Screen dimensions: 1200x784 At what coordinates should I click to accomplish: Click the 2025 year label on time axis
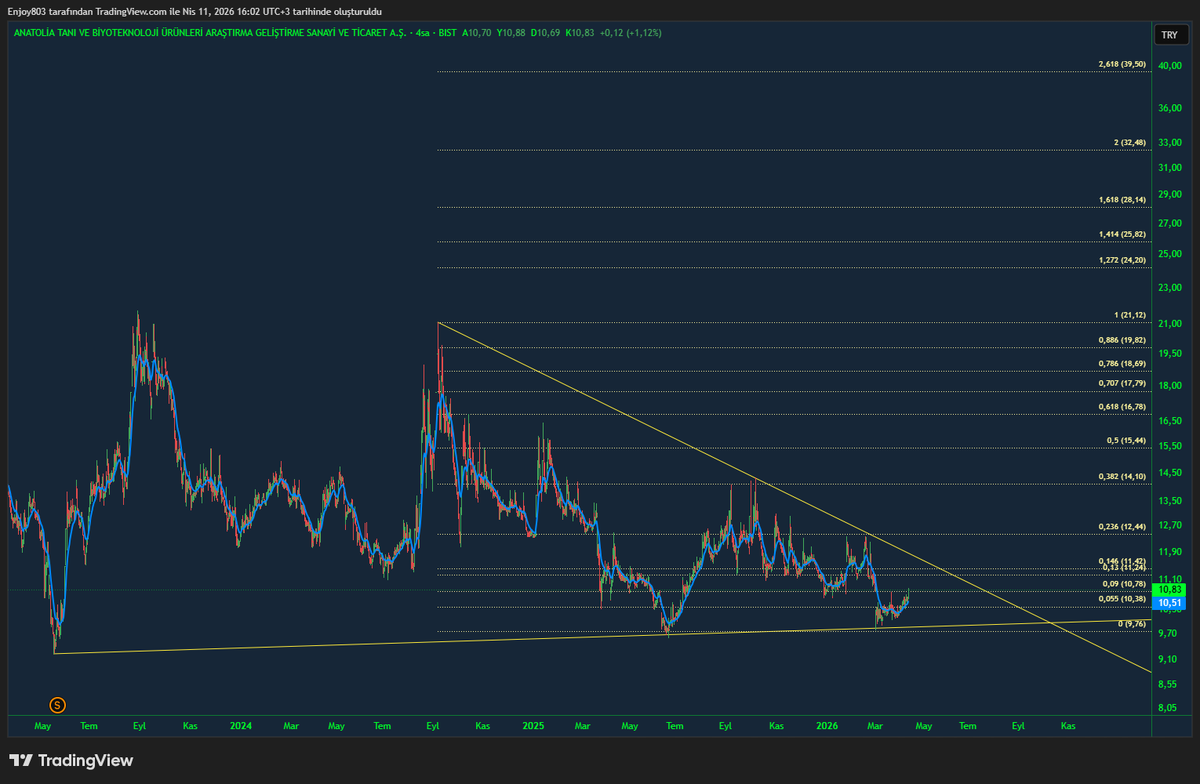tap(532, 725)
